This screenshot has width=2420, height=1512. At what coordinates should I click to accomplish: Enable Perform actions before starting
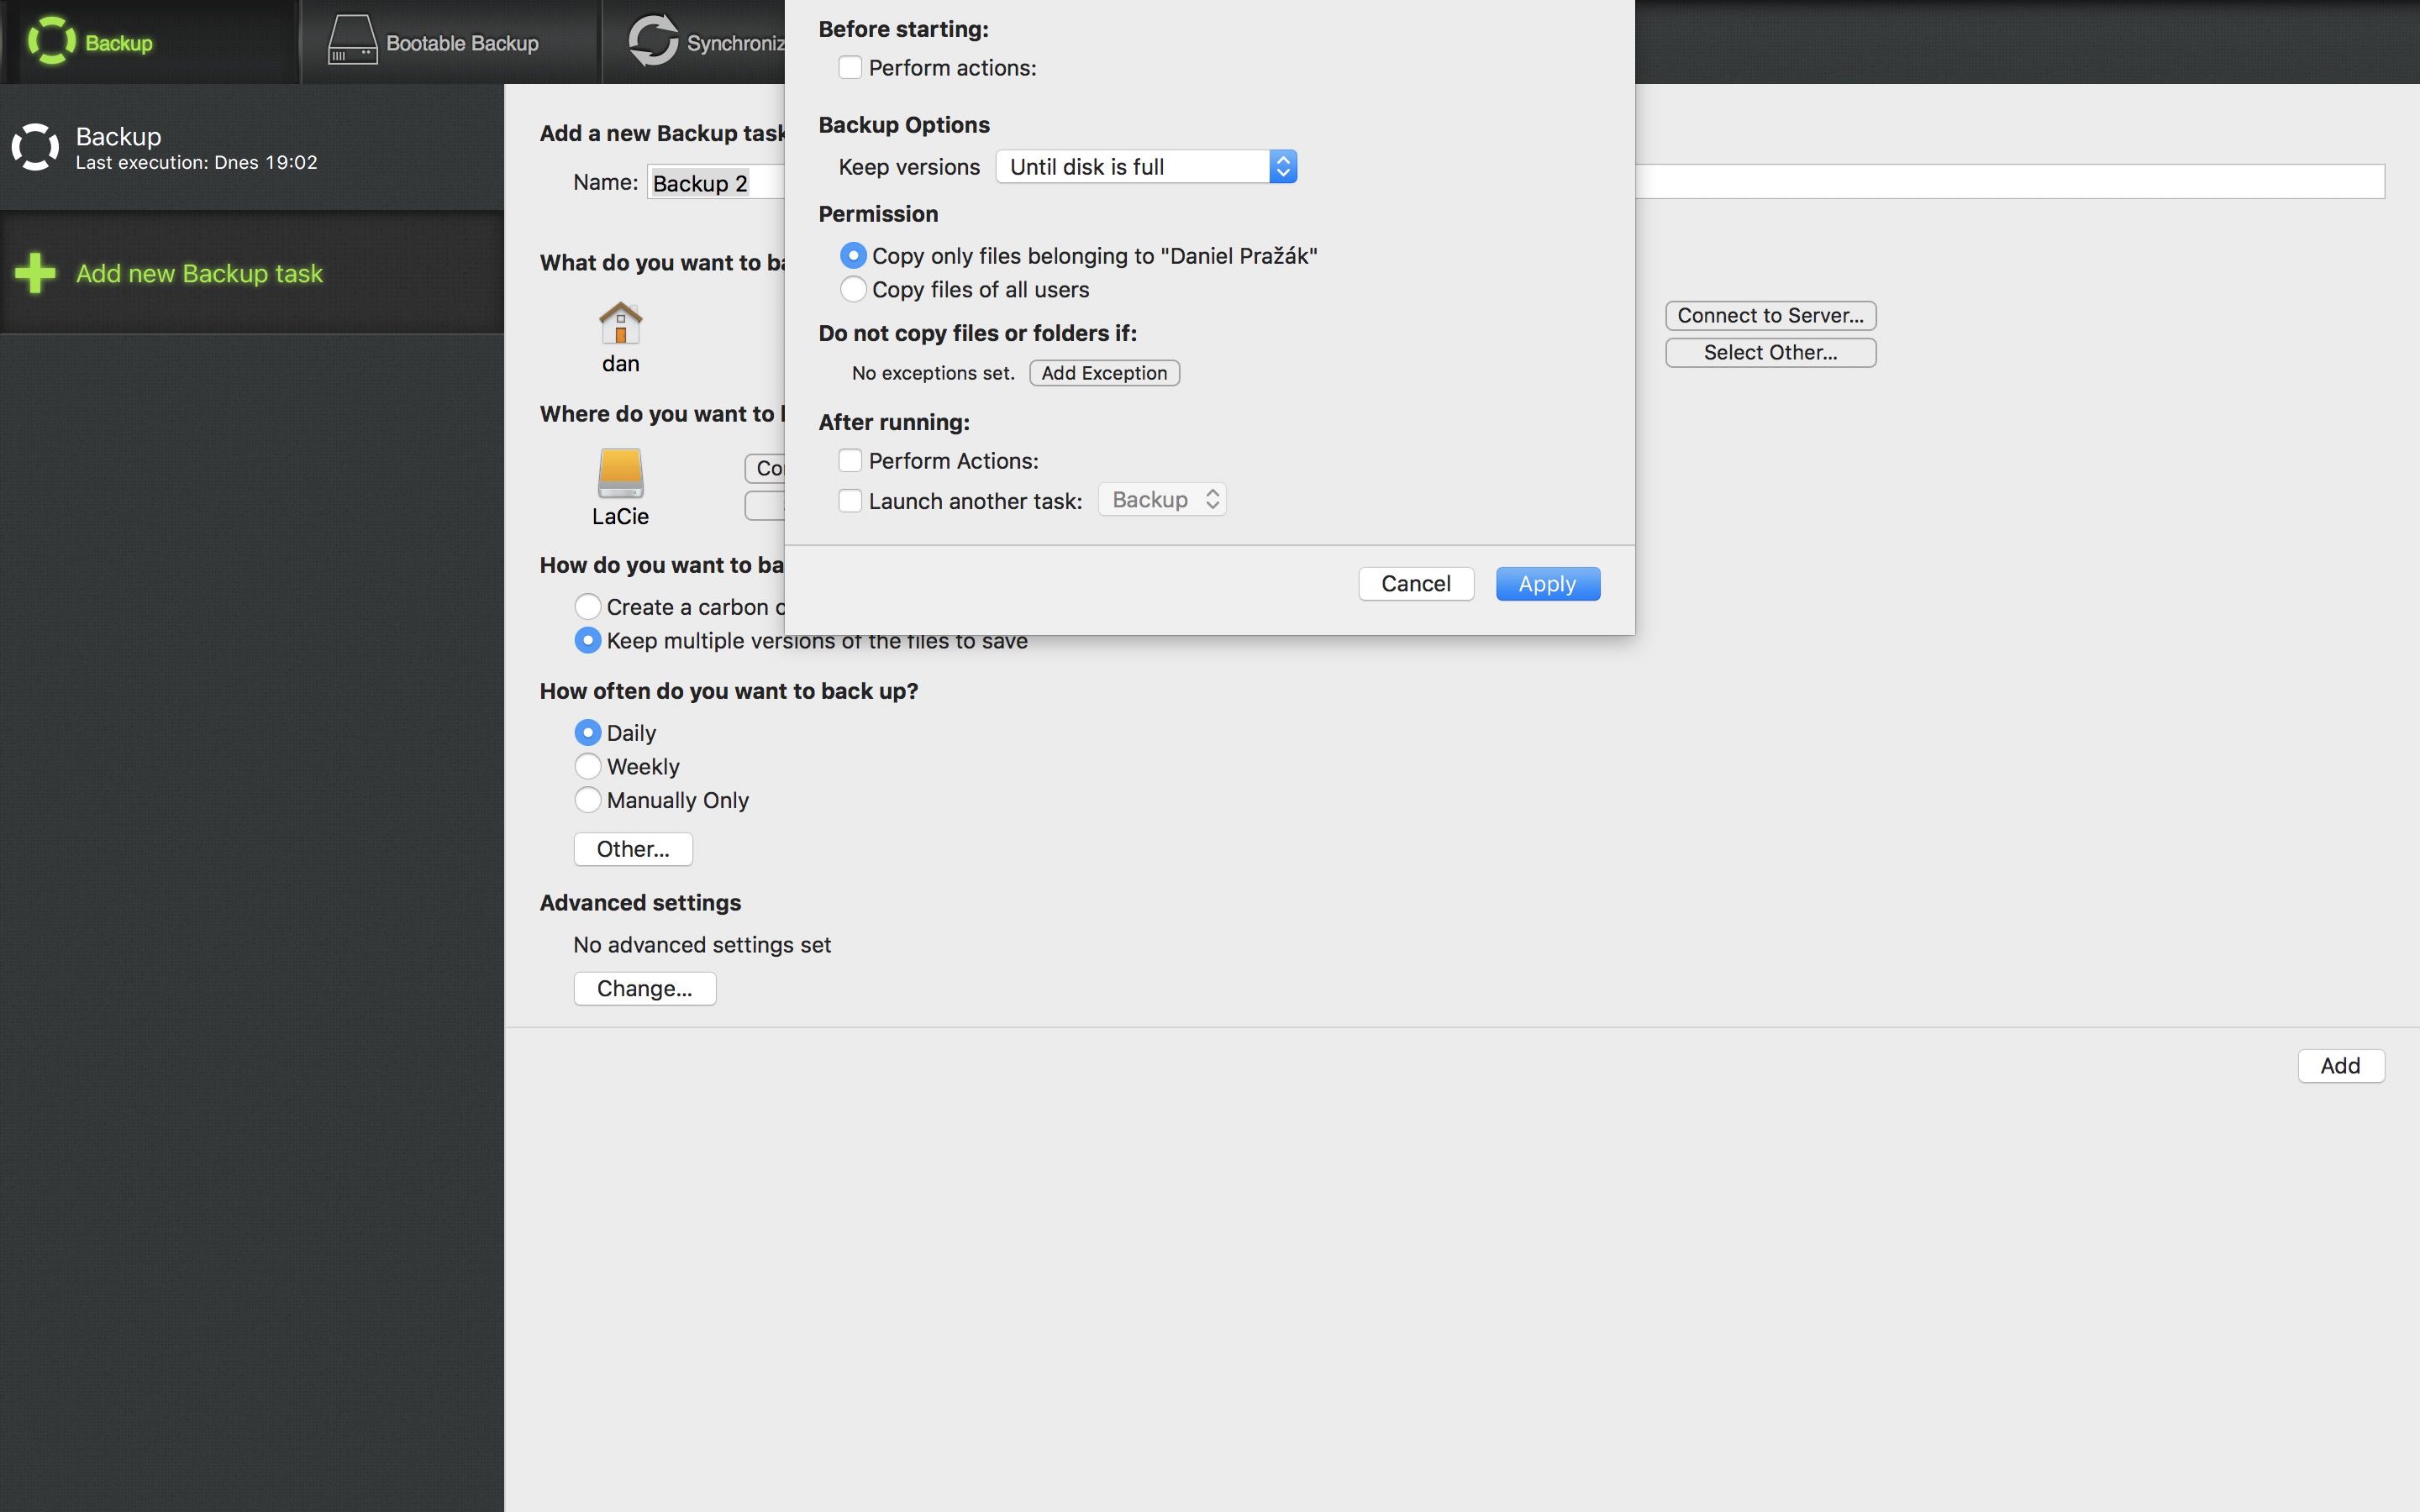850,68
